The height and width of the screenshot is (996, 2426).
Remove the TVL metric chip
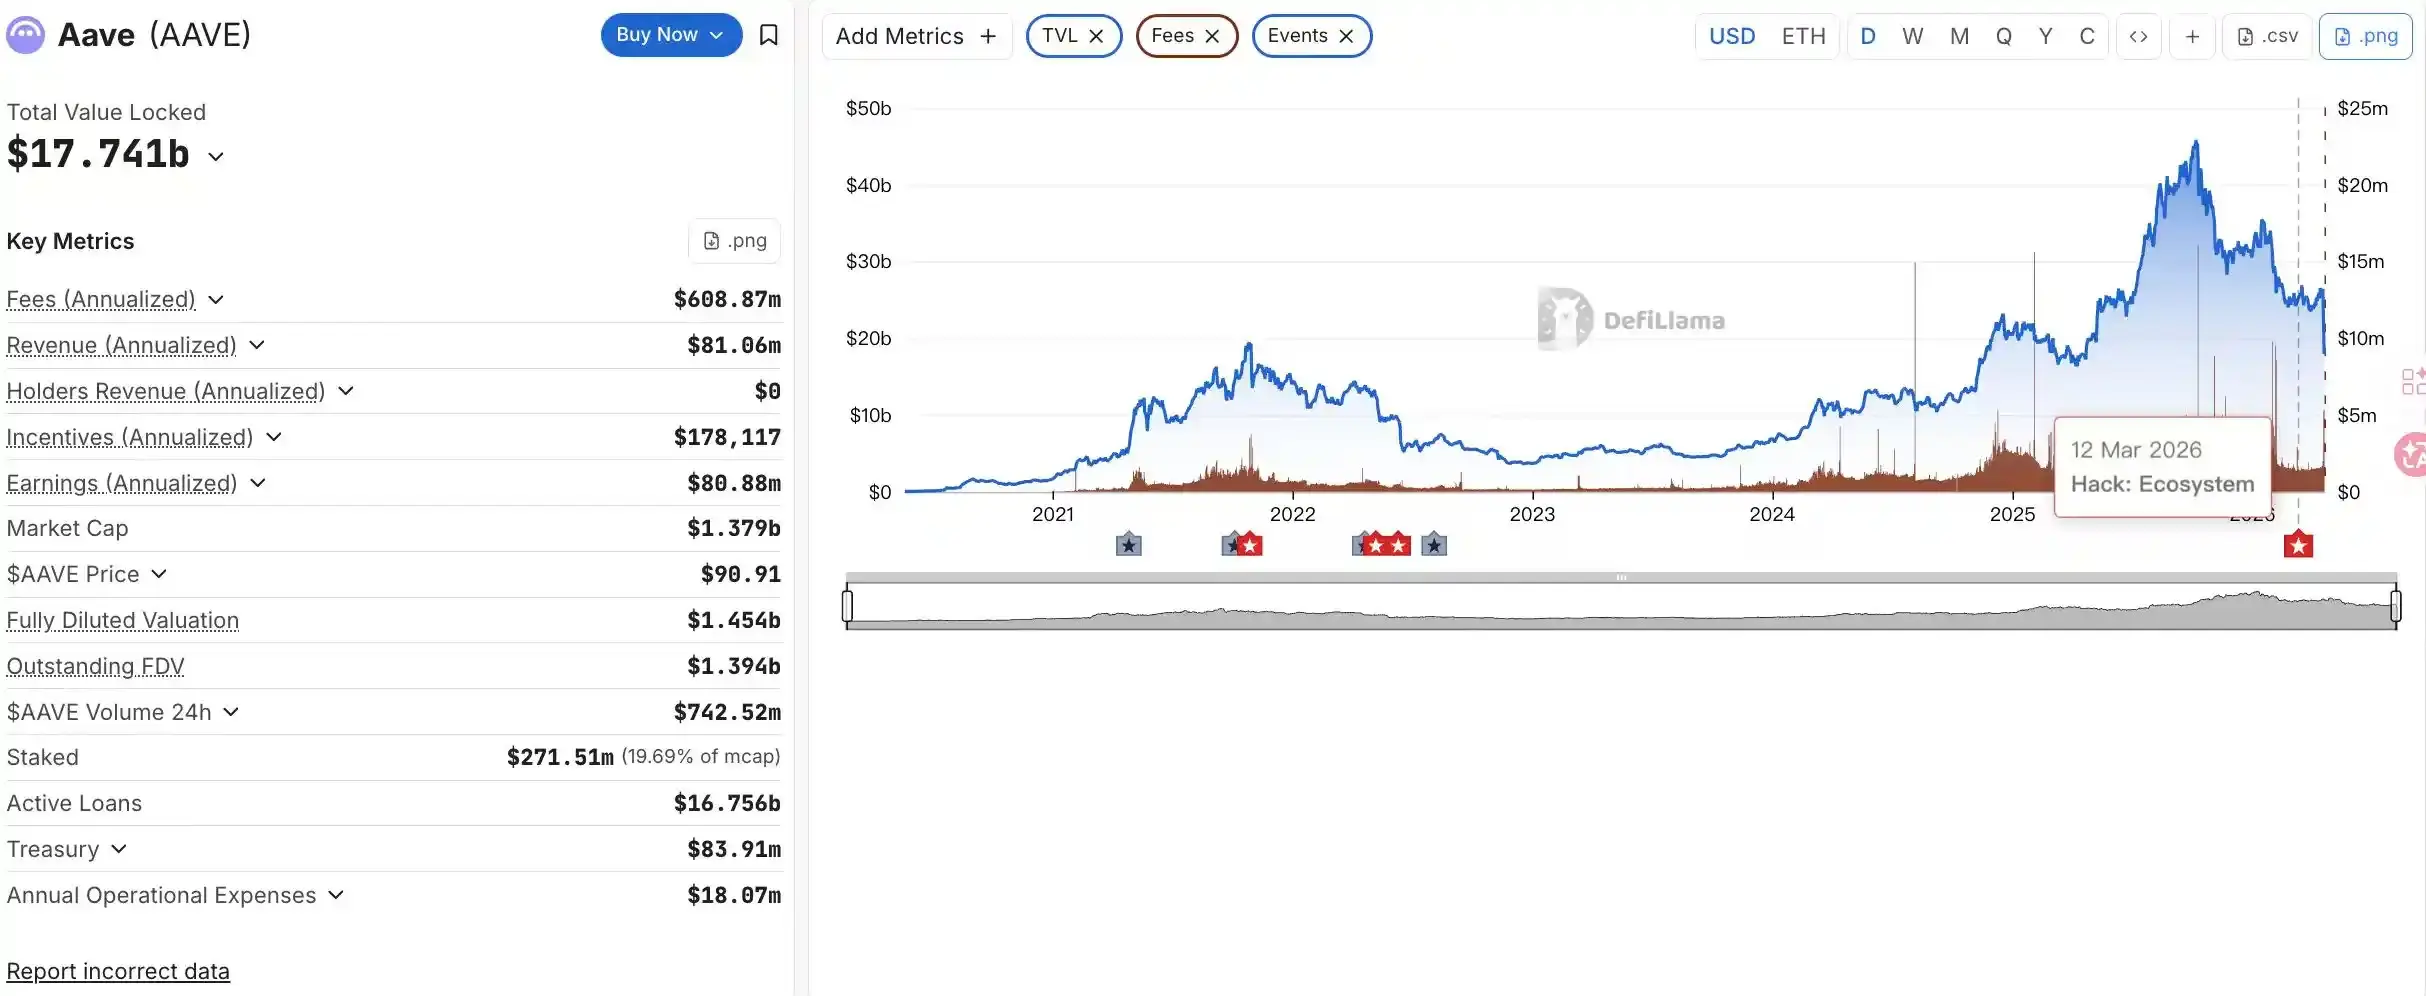click(1096, 36)
